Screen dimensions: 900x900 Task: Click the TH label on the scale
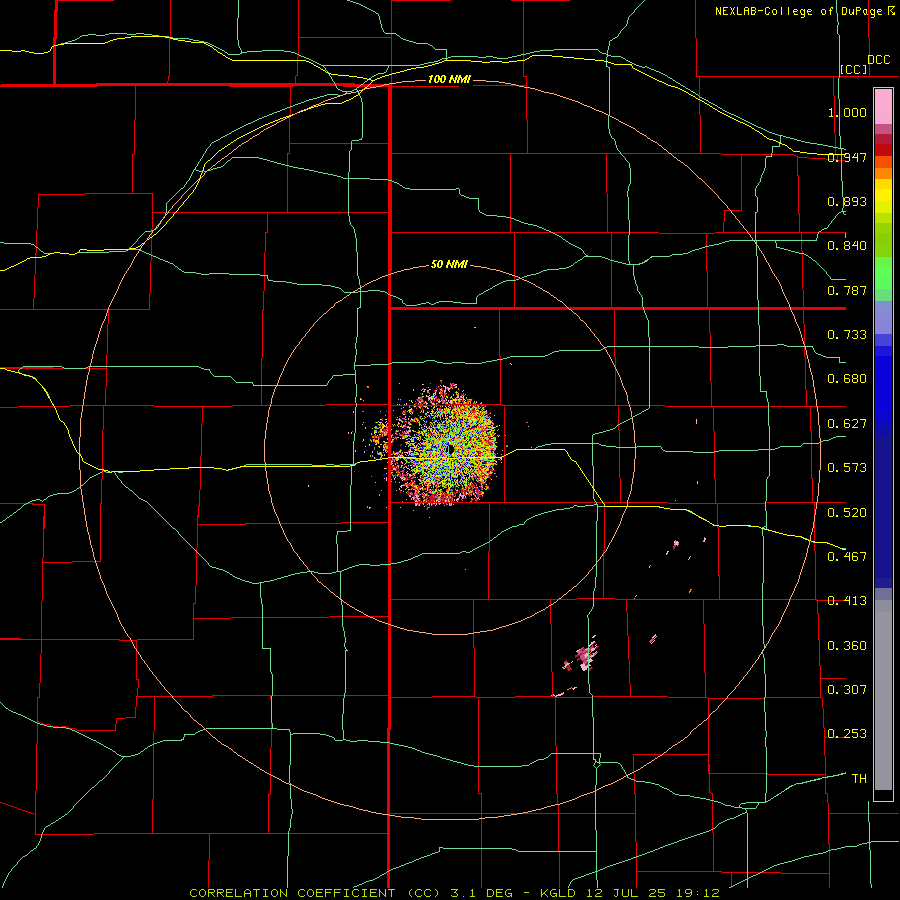point(859,779)
